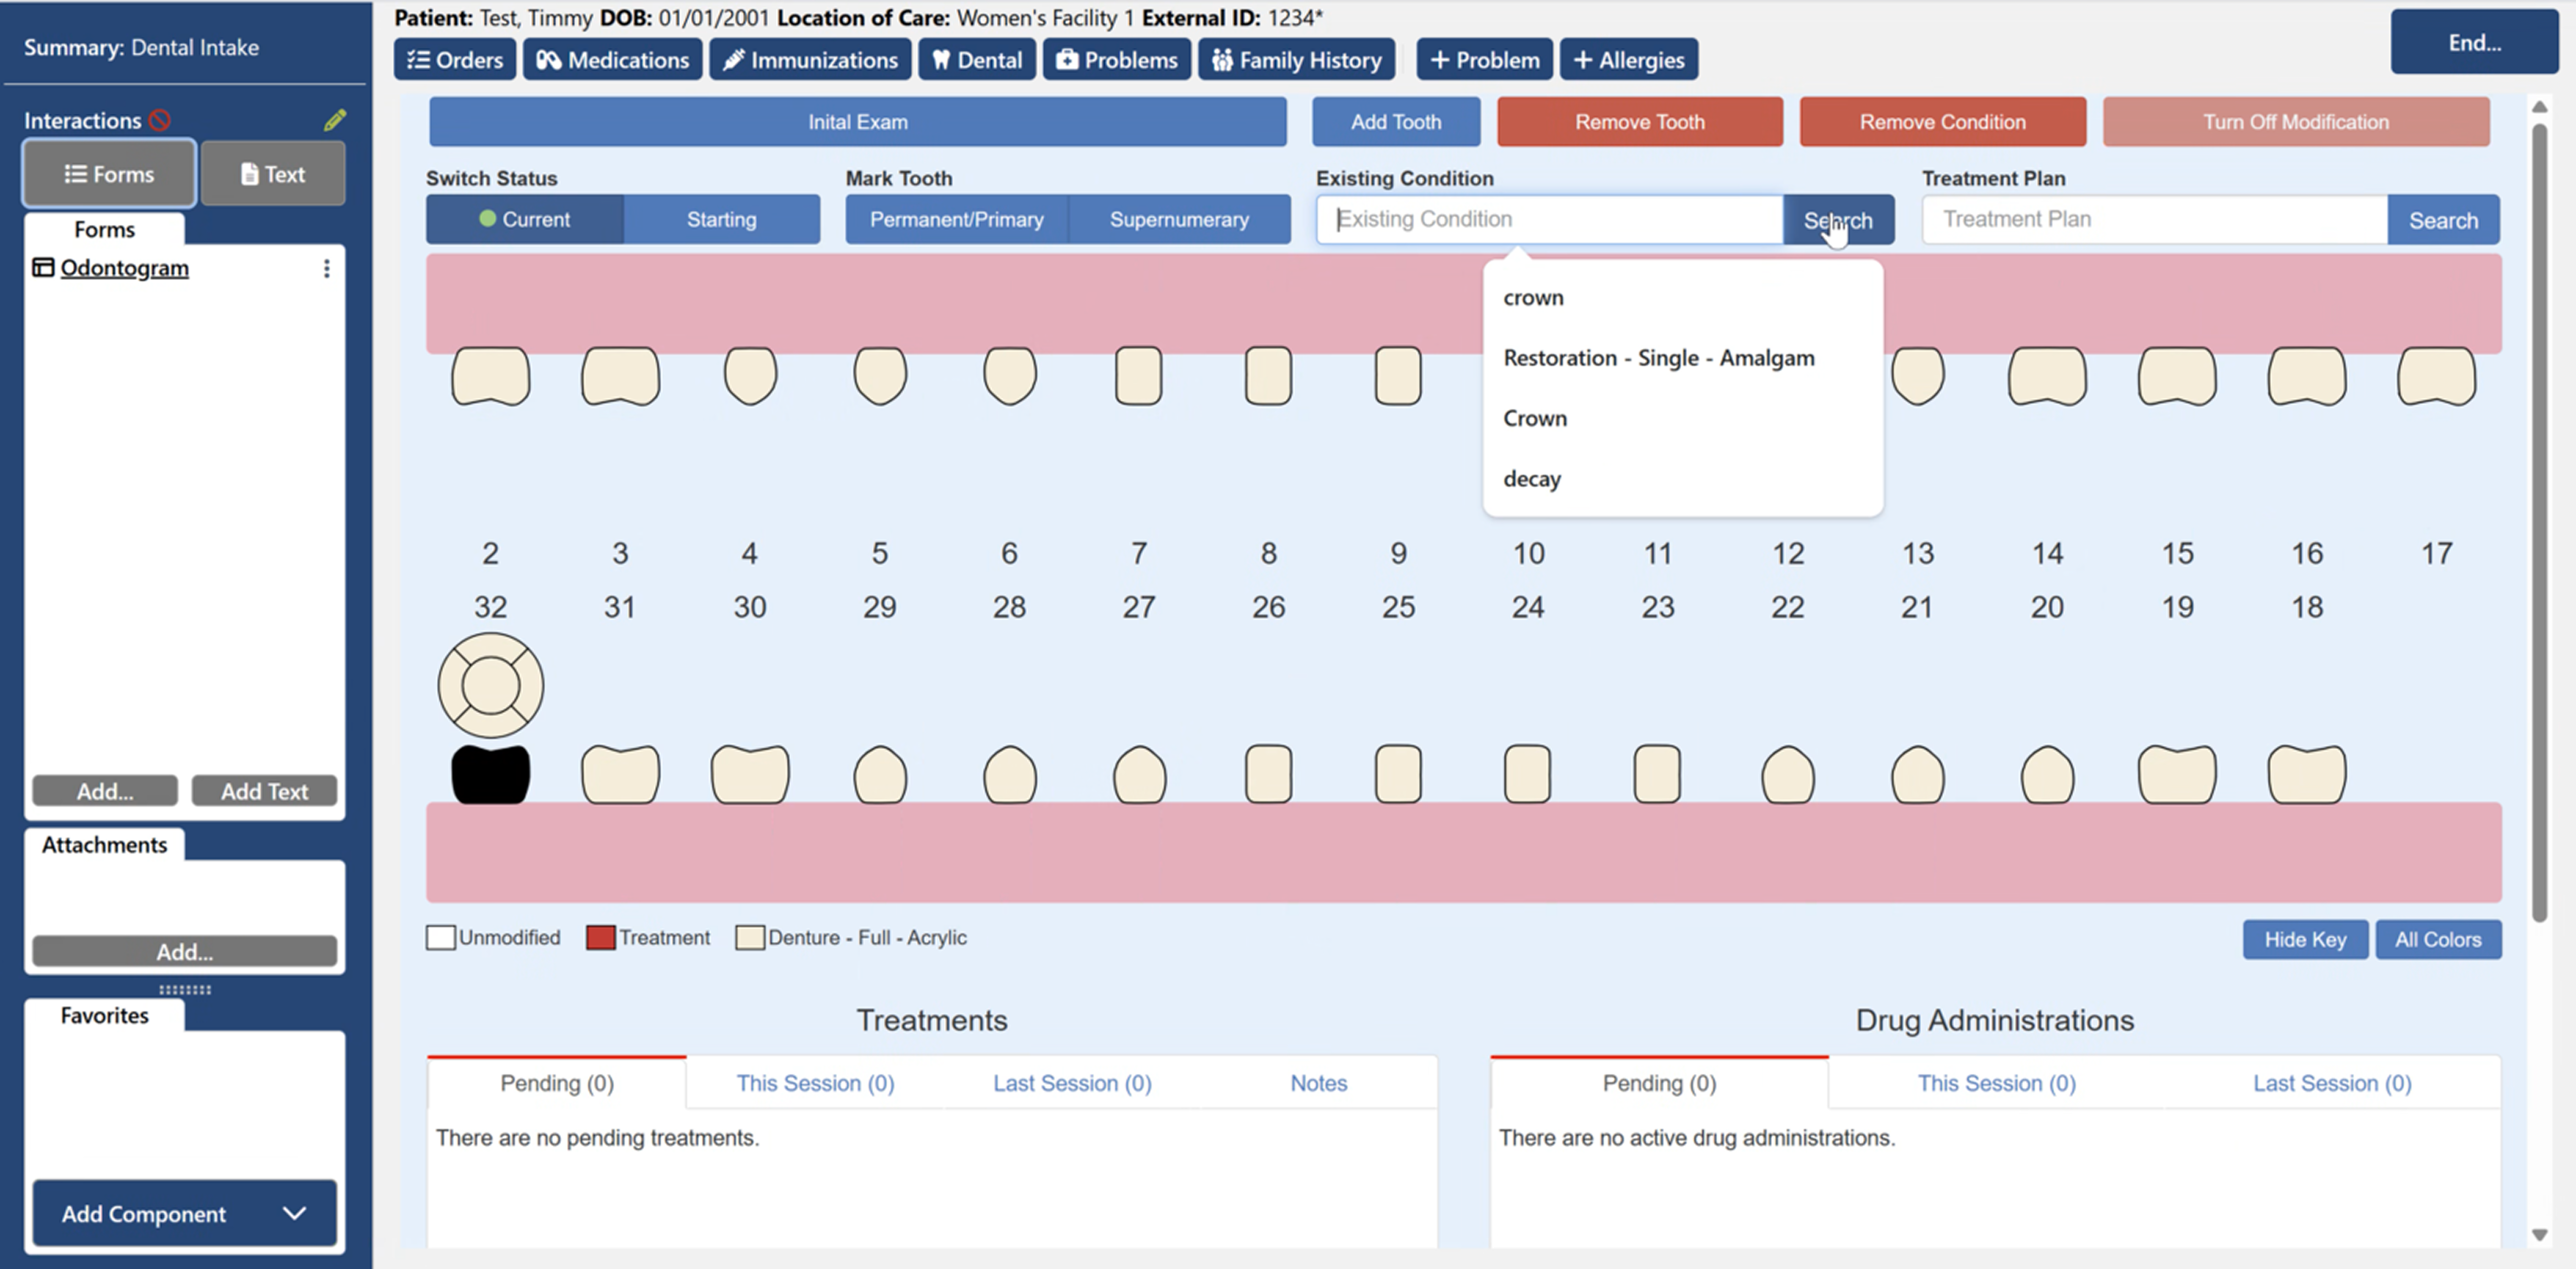Switch status to Starting

click(x=721, y=219)
